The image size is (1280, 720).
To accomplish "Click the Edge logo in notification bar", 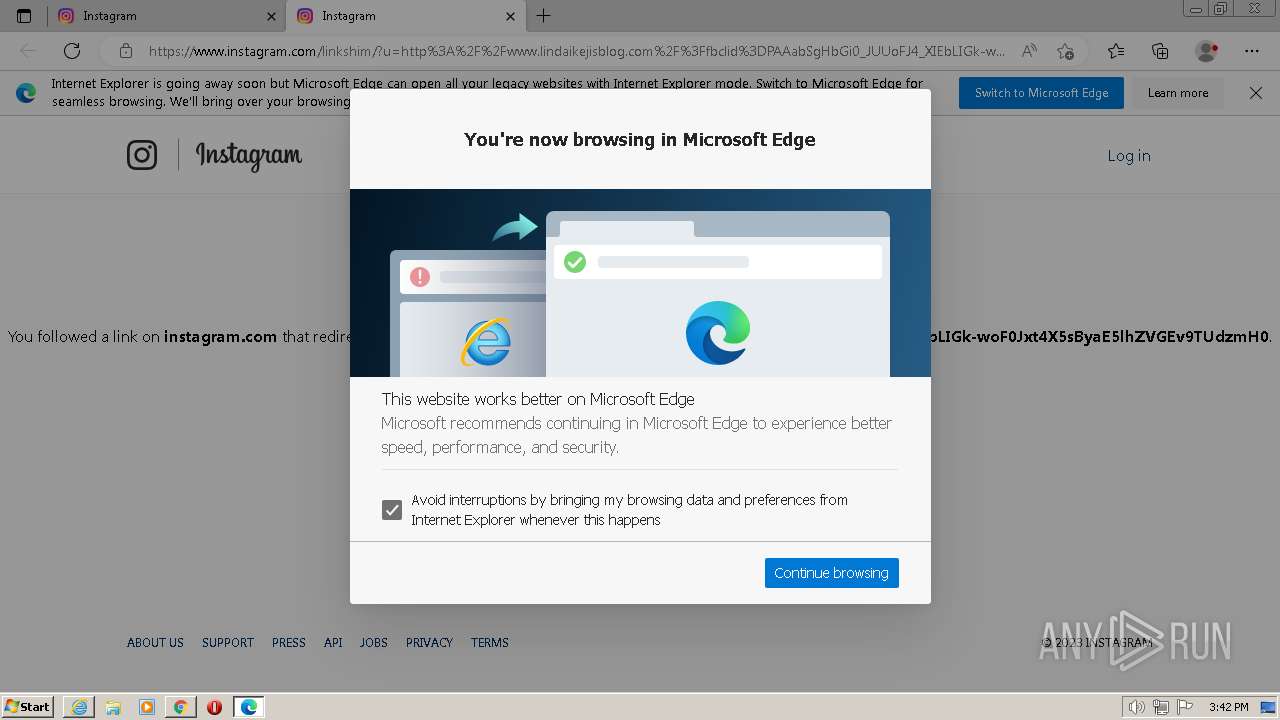I will tap(26, 93).
